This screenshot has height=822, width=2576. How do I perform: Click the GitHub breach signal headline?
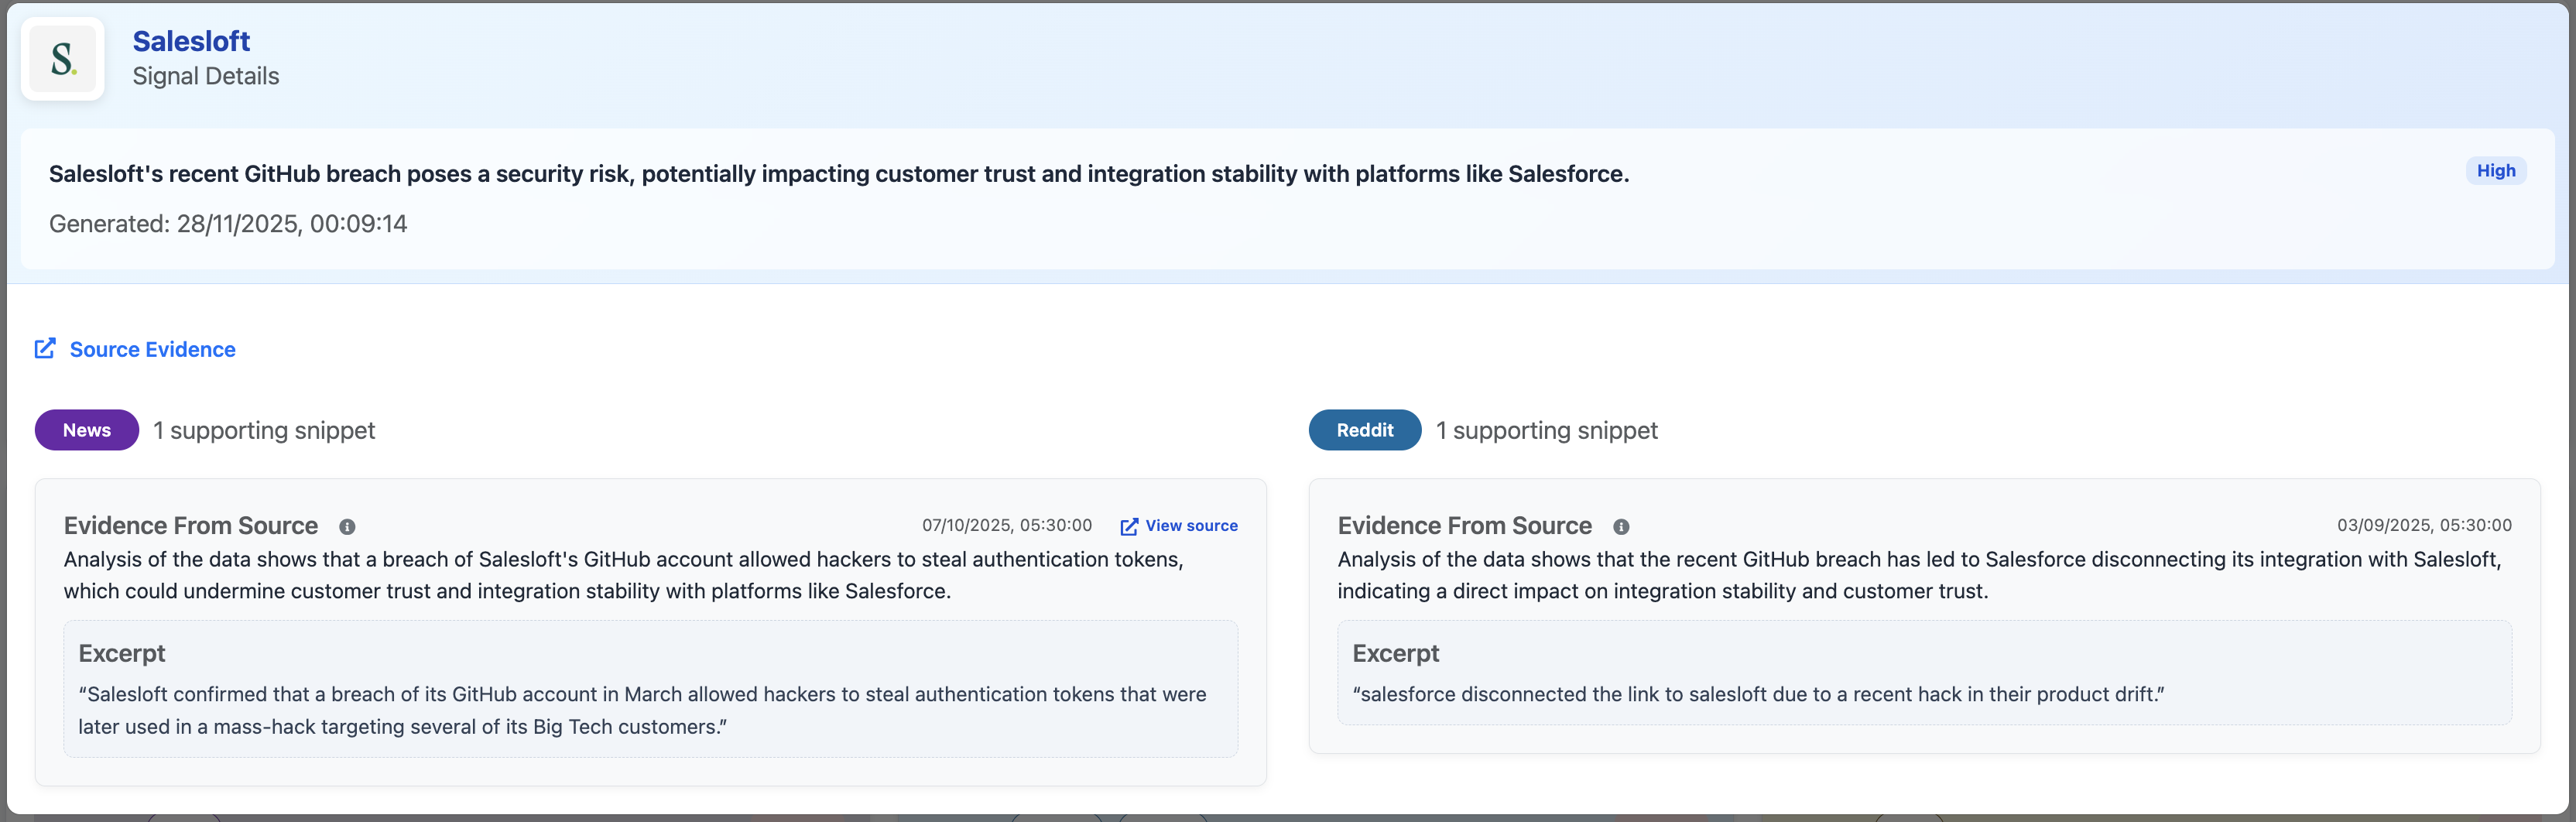click(838, 174)
